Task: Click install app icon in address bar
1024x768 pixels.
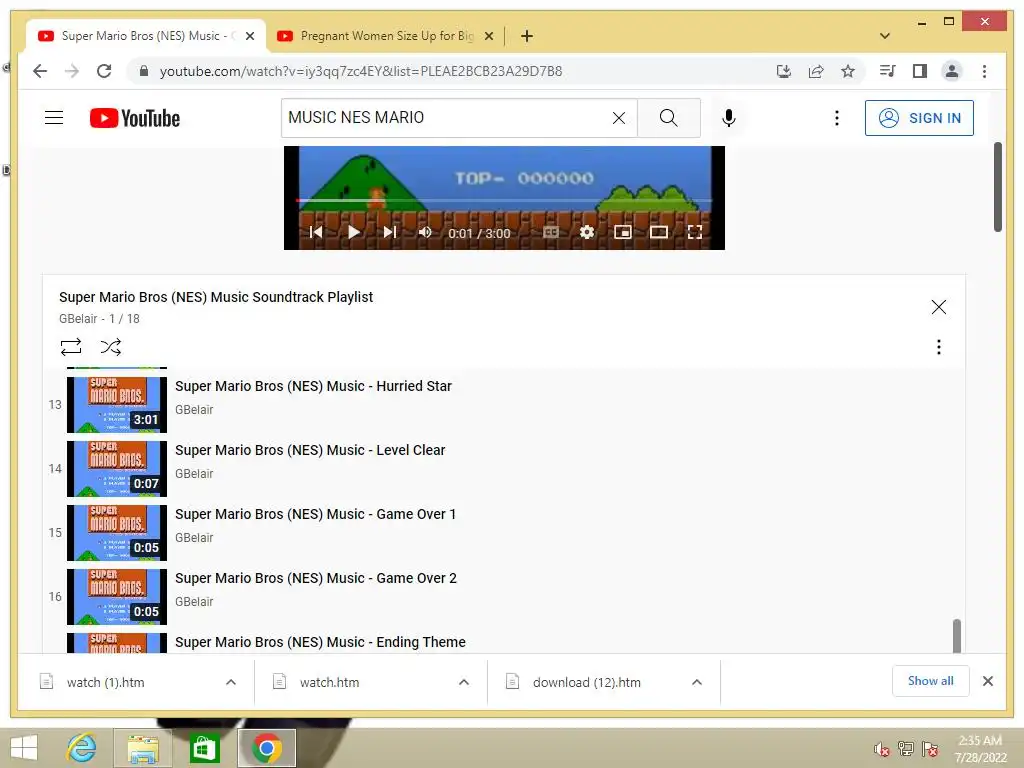Action: click(784, 71)
